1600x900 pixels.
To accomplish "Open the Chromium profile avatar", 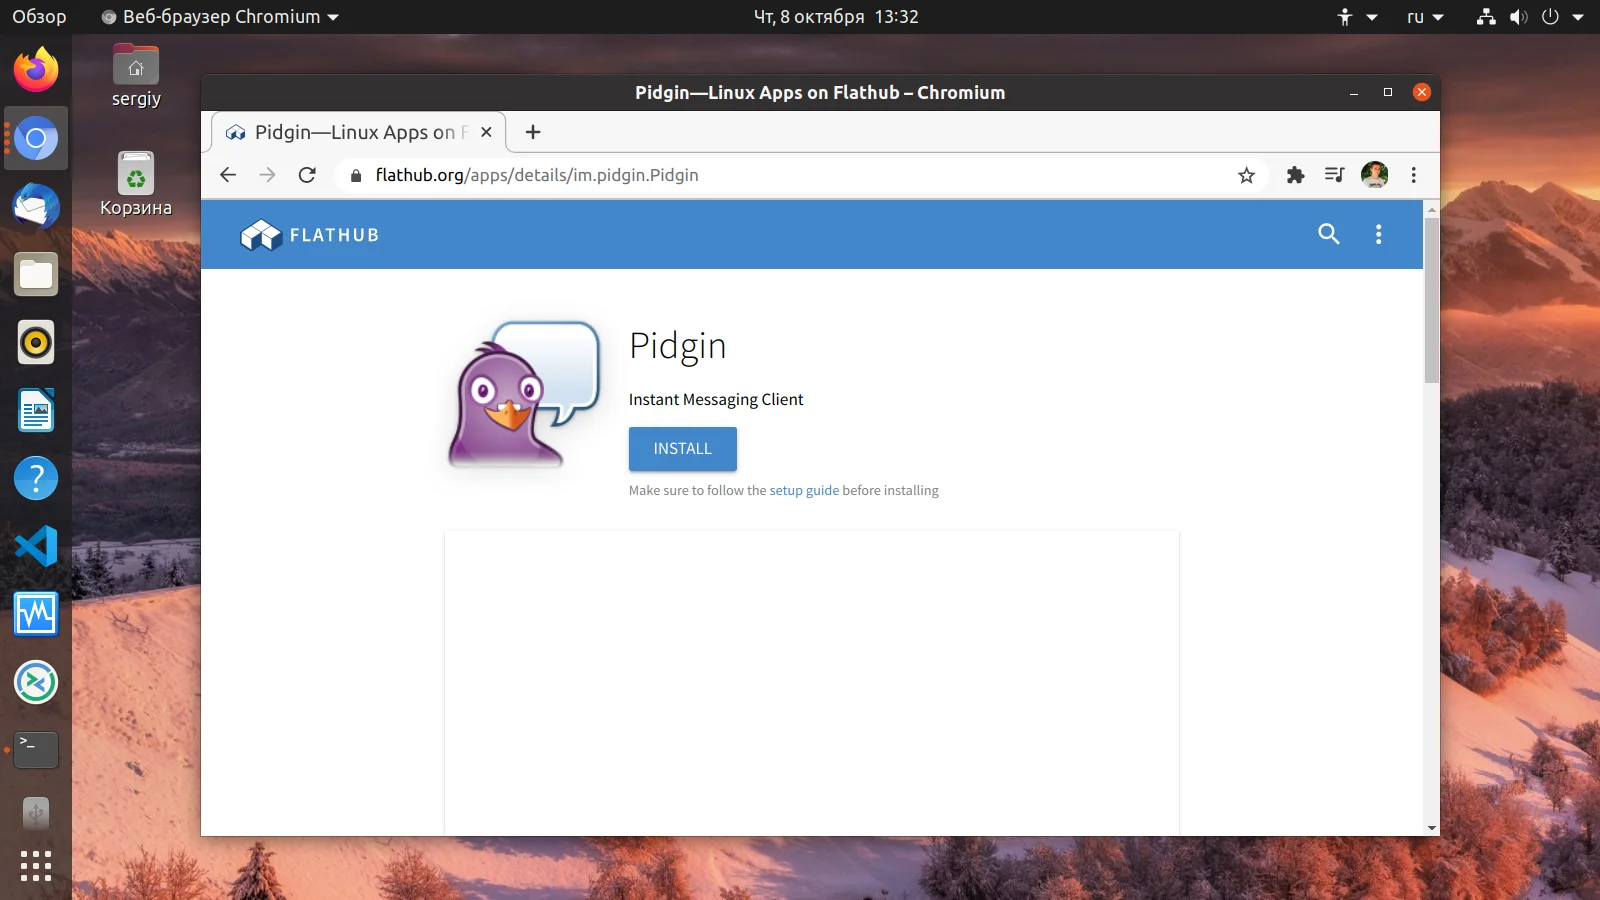I will (x=1375, y=175).
